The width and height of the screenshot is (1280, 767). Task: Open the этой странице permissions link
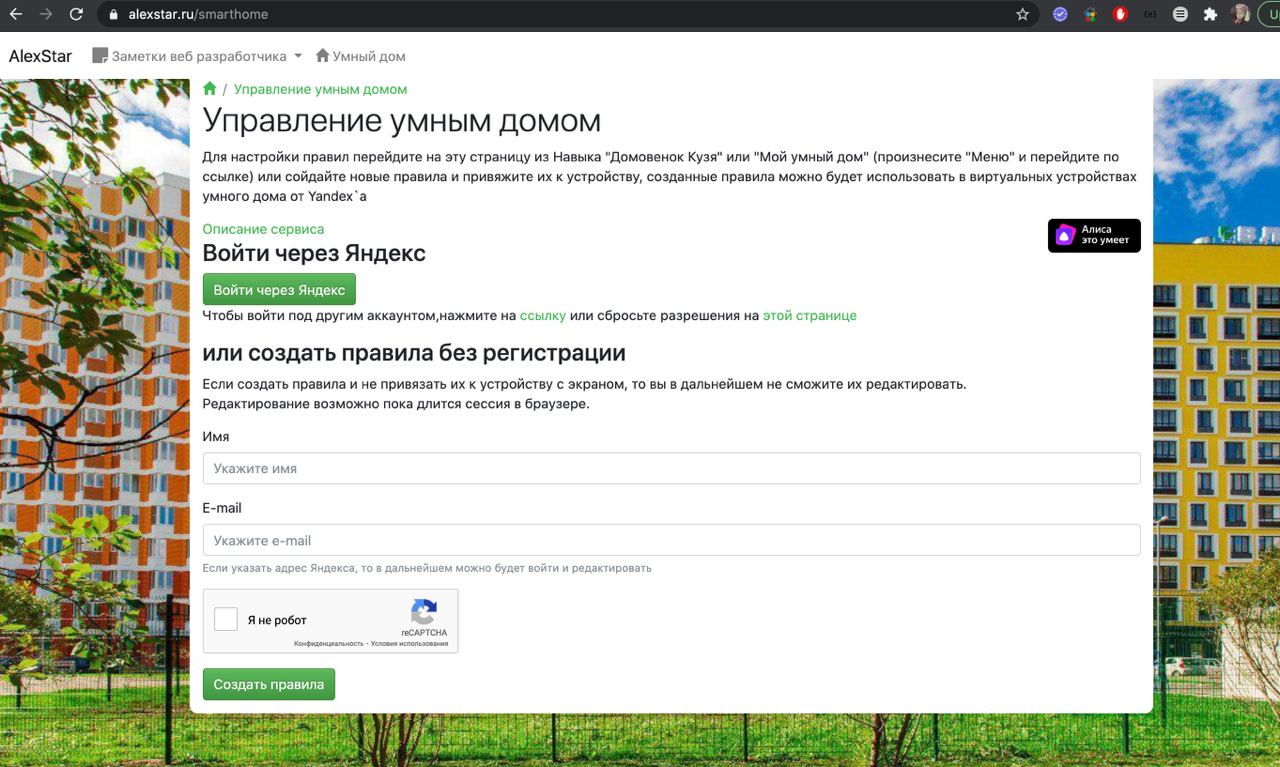coord(810,315)
